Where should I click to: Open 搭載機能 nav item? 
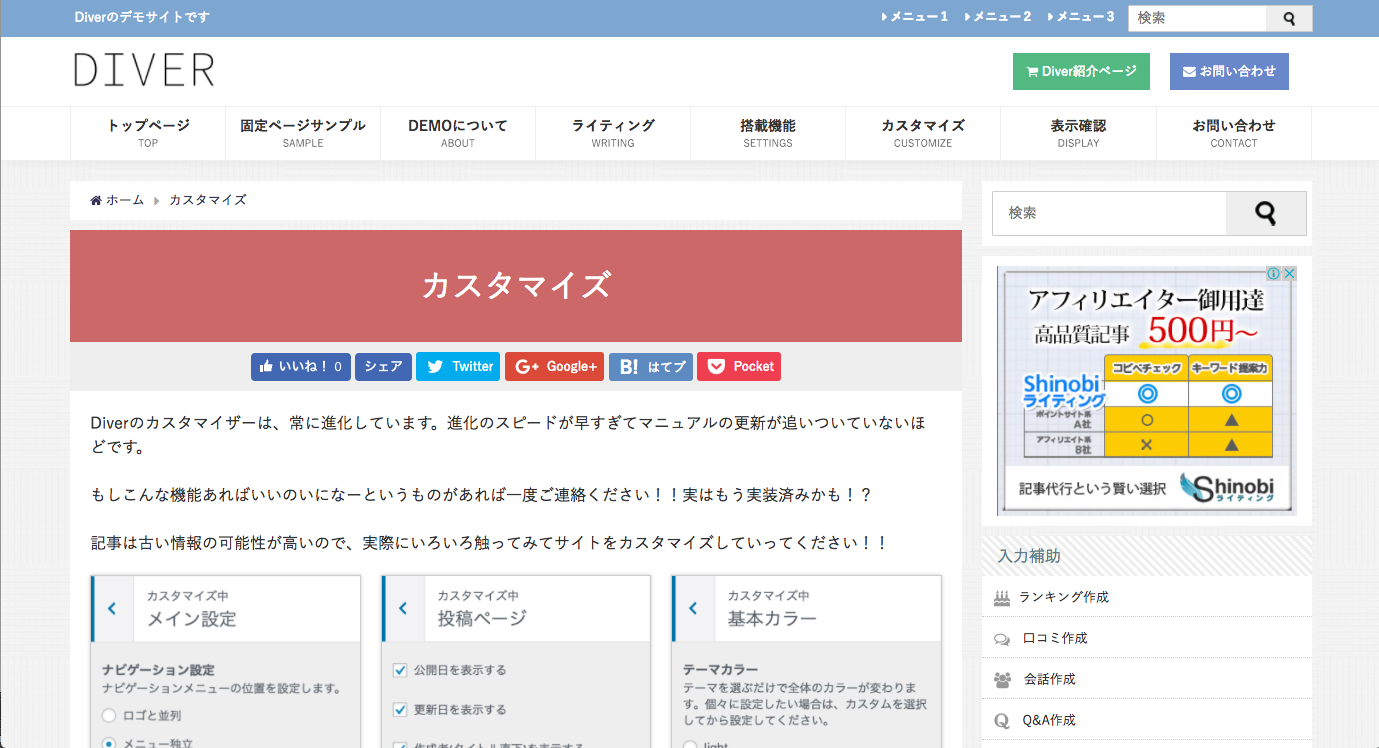pyautogui.click(x=768, y=133)
